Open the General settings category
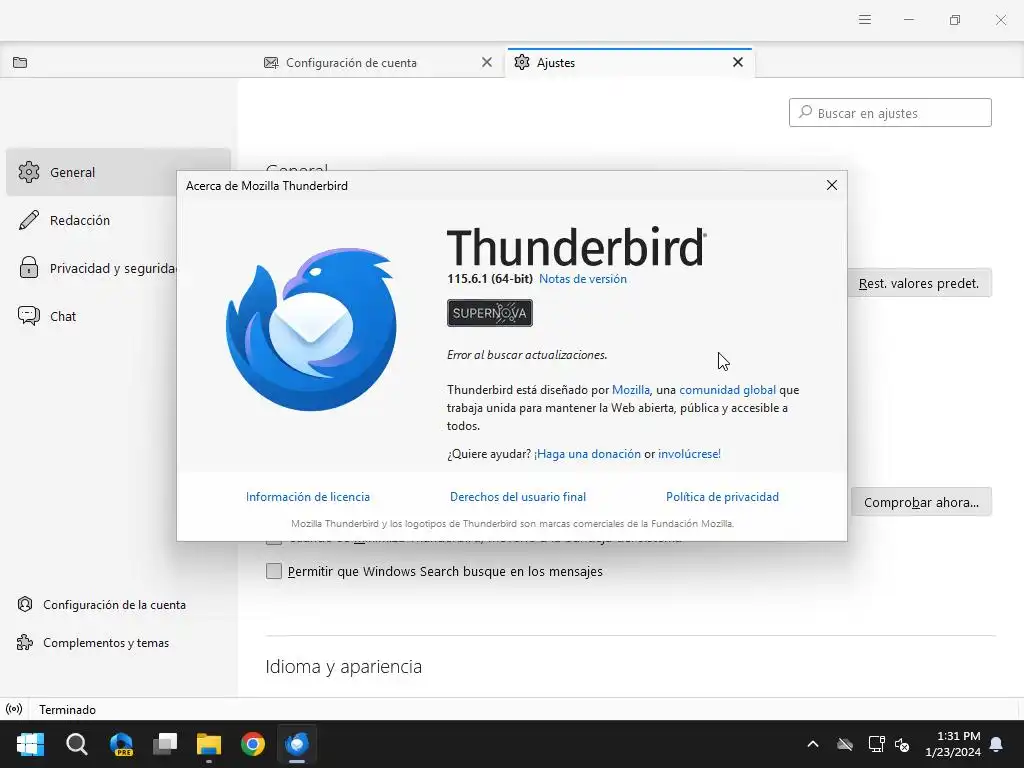This screenshot has height=768, width=1024. click(x=118, y=172)
